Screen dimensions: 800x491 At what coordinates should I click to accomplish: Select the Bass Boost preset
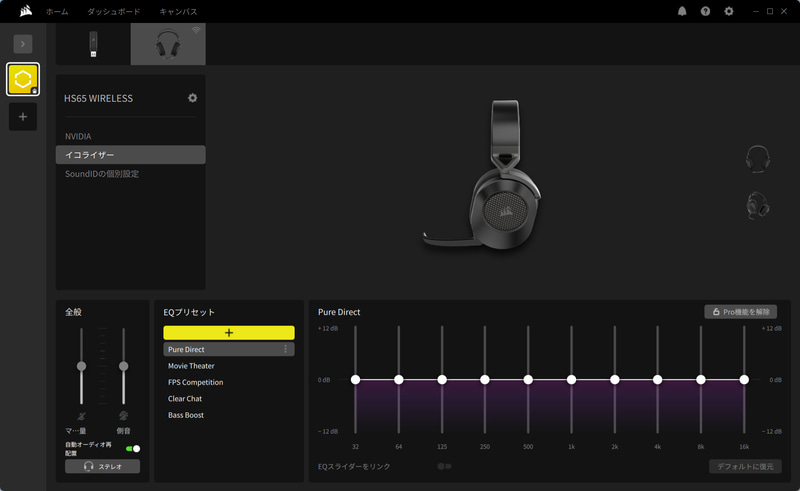click(229, 415)
